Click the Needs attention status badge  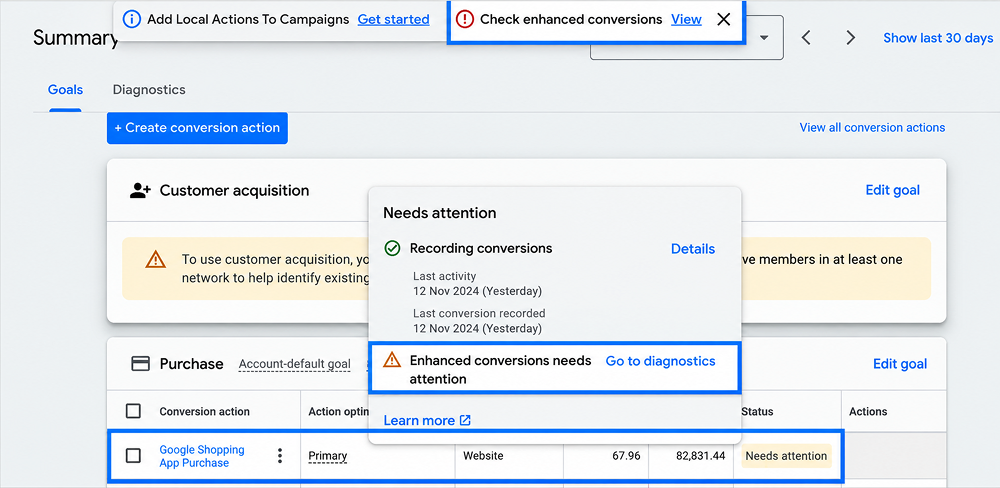click(786, 456)
